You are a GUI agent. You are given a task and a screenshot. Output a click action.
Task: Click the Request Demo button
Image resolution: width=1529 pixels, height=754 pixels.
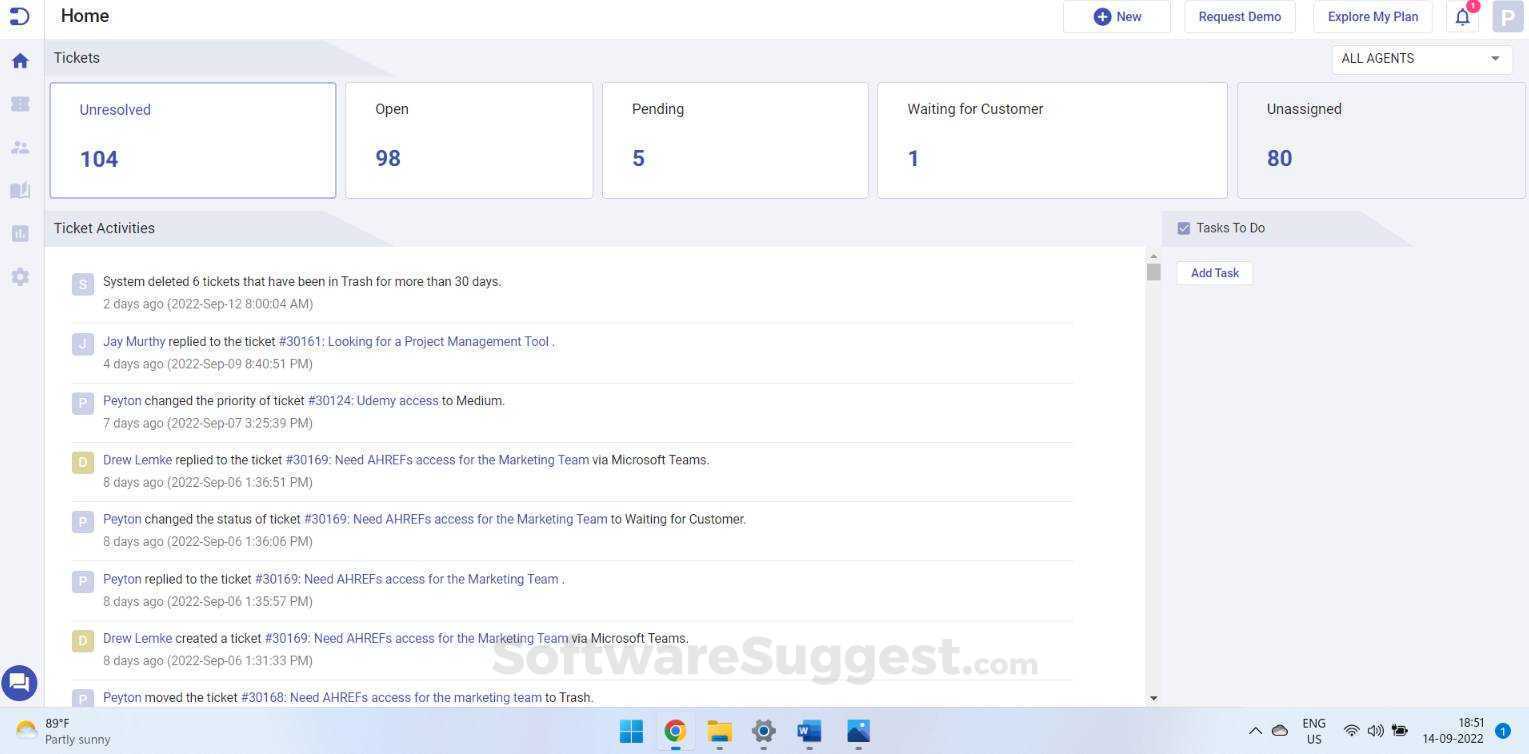click(1239, 16)
